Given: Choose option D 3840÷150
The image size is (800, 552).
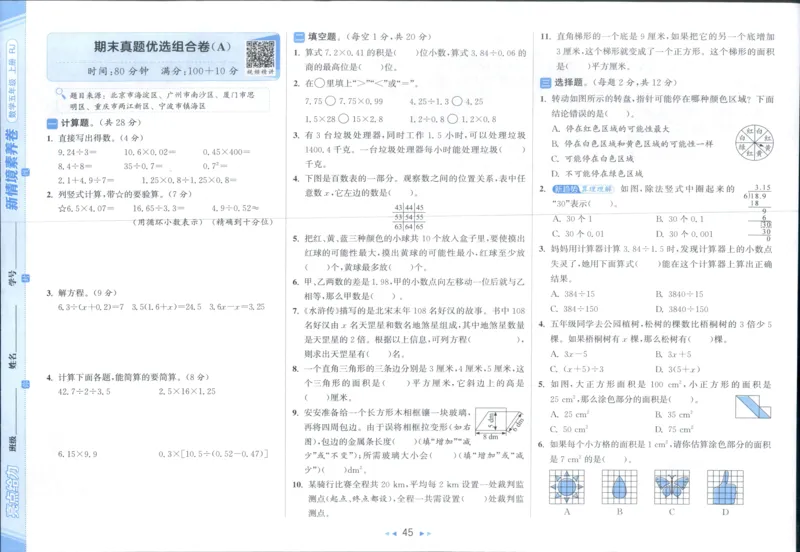Looking at the screenshot, I should click(682, 309).
